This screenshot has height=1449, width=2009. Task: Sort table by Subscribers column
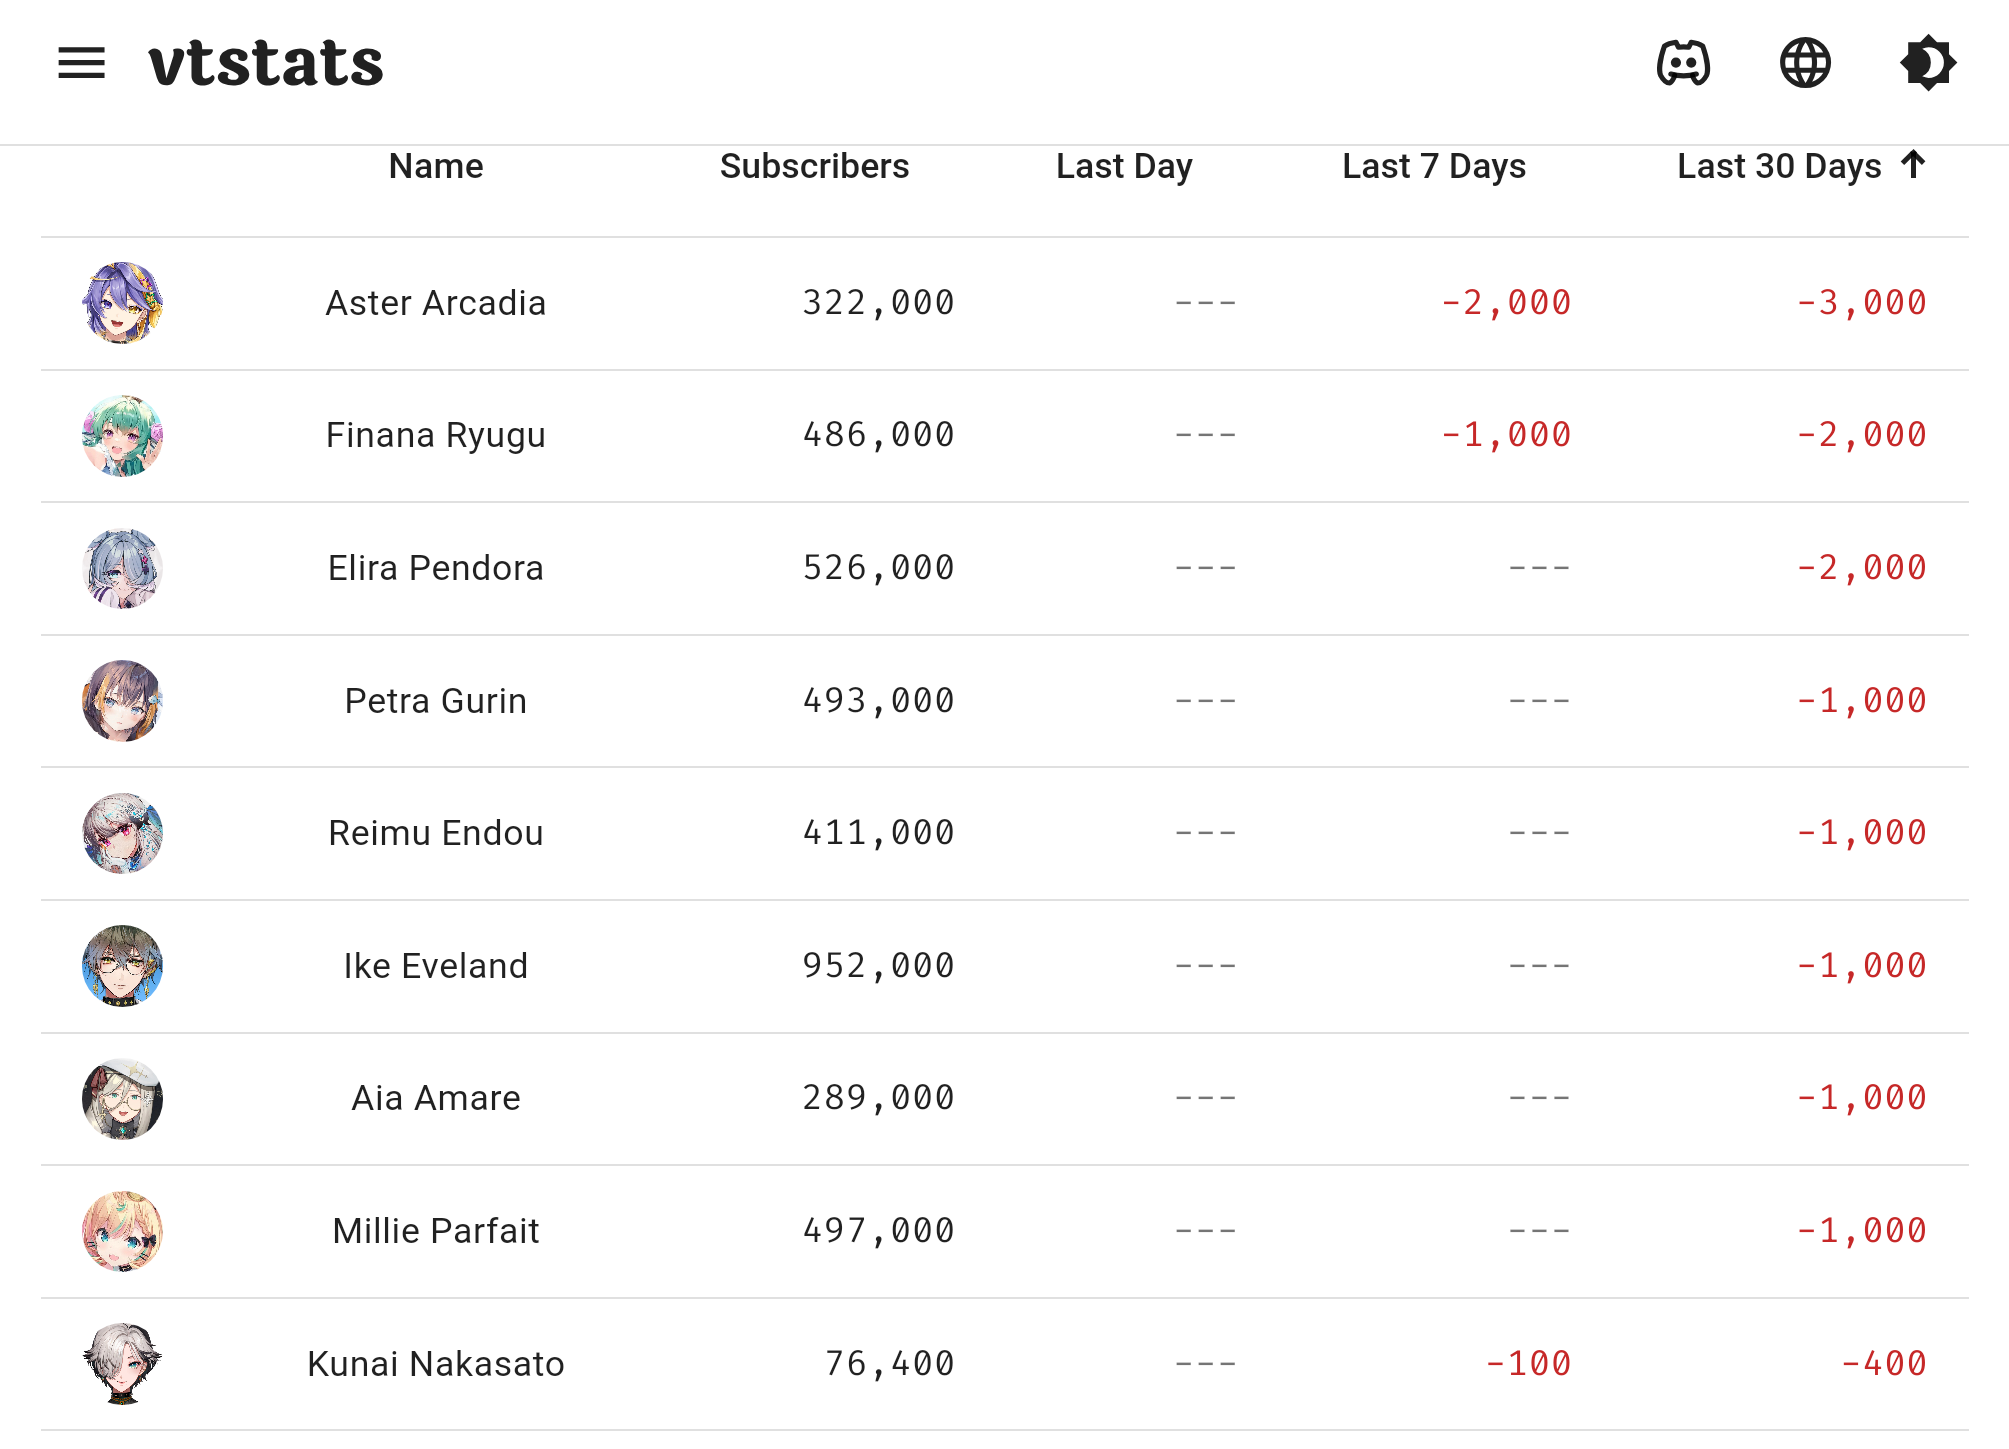(814, 166)
